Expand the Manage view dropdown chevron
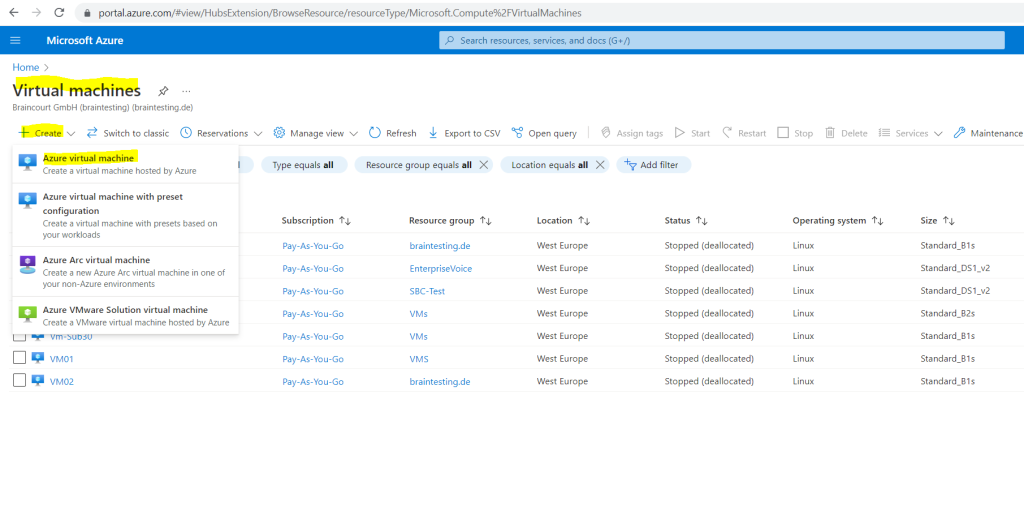The image size is (1024, 528). pyautogui.click(x=353, y=133)
